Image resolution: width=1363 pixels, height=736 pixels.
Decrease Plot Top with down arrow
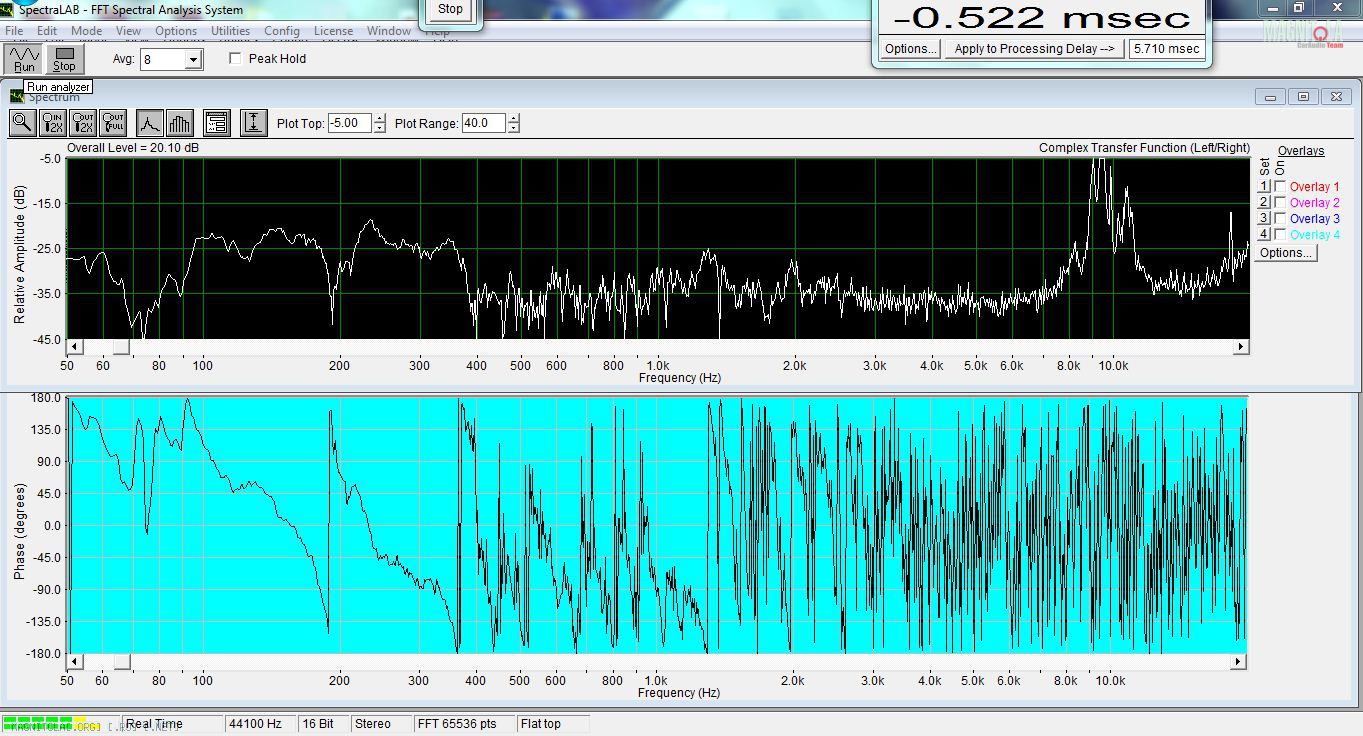(380, 128)
